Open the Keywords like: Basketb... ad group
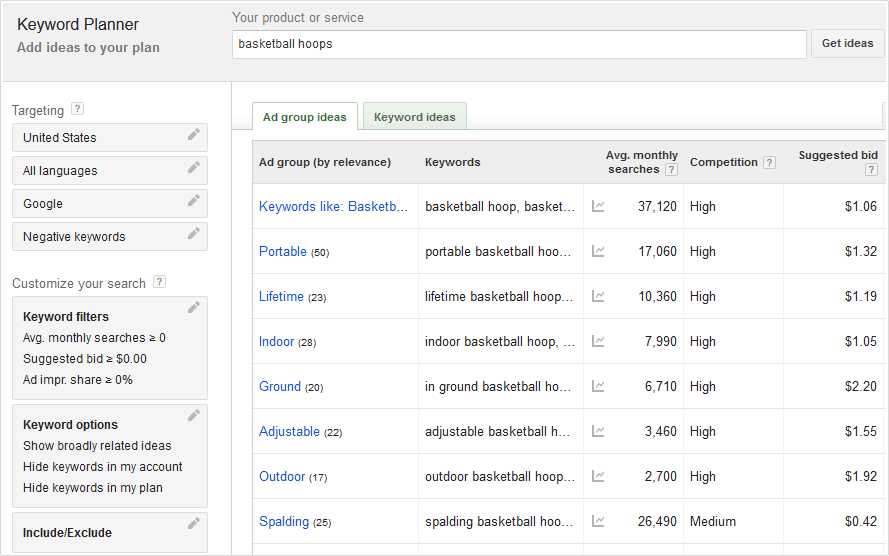Screen dimensions: 889x556 333,206
